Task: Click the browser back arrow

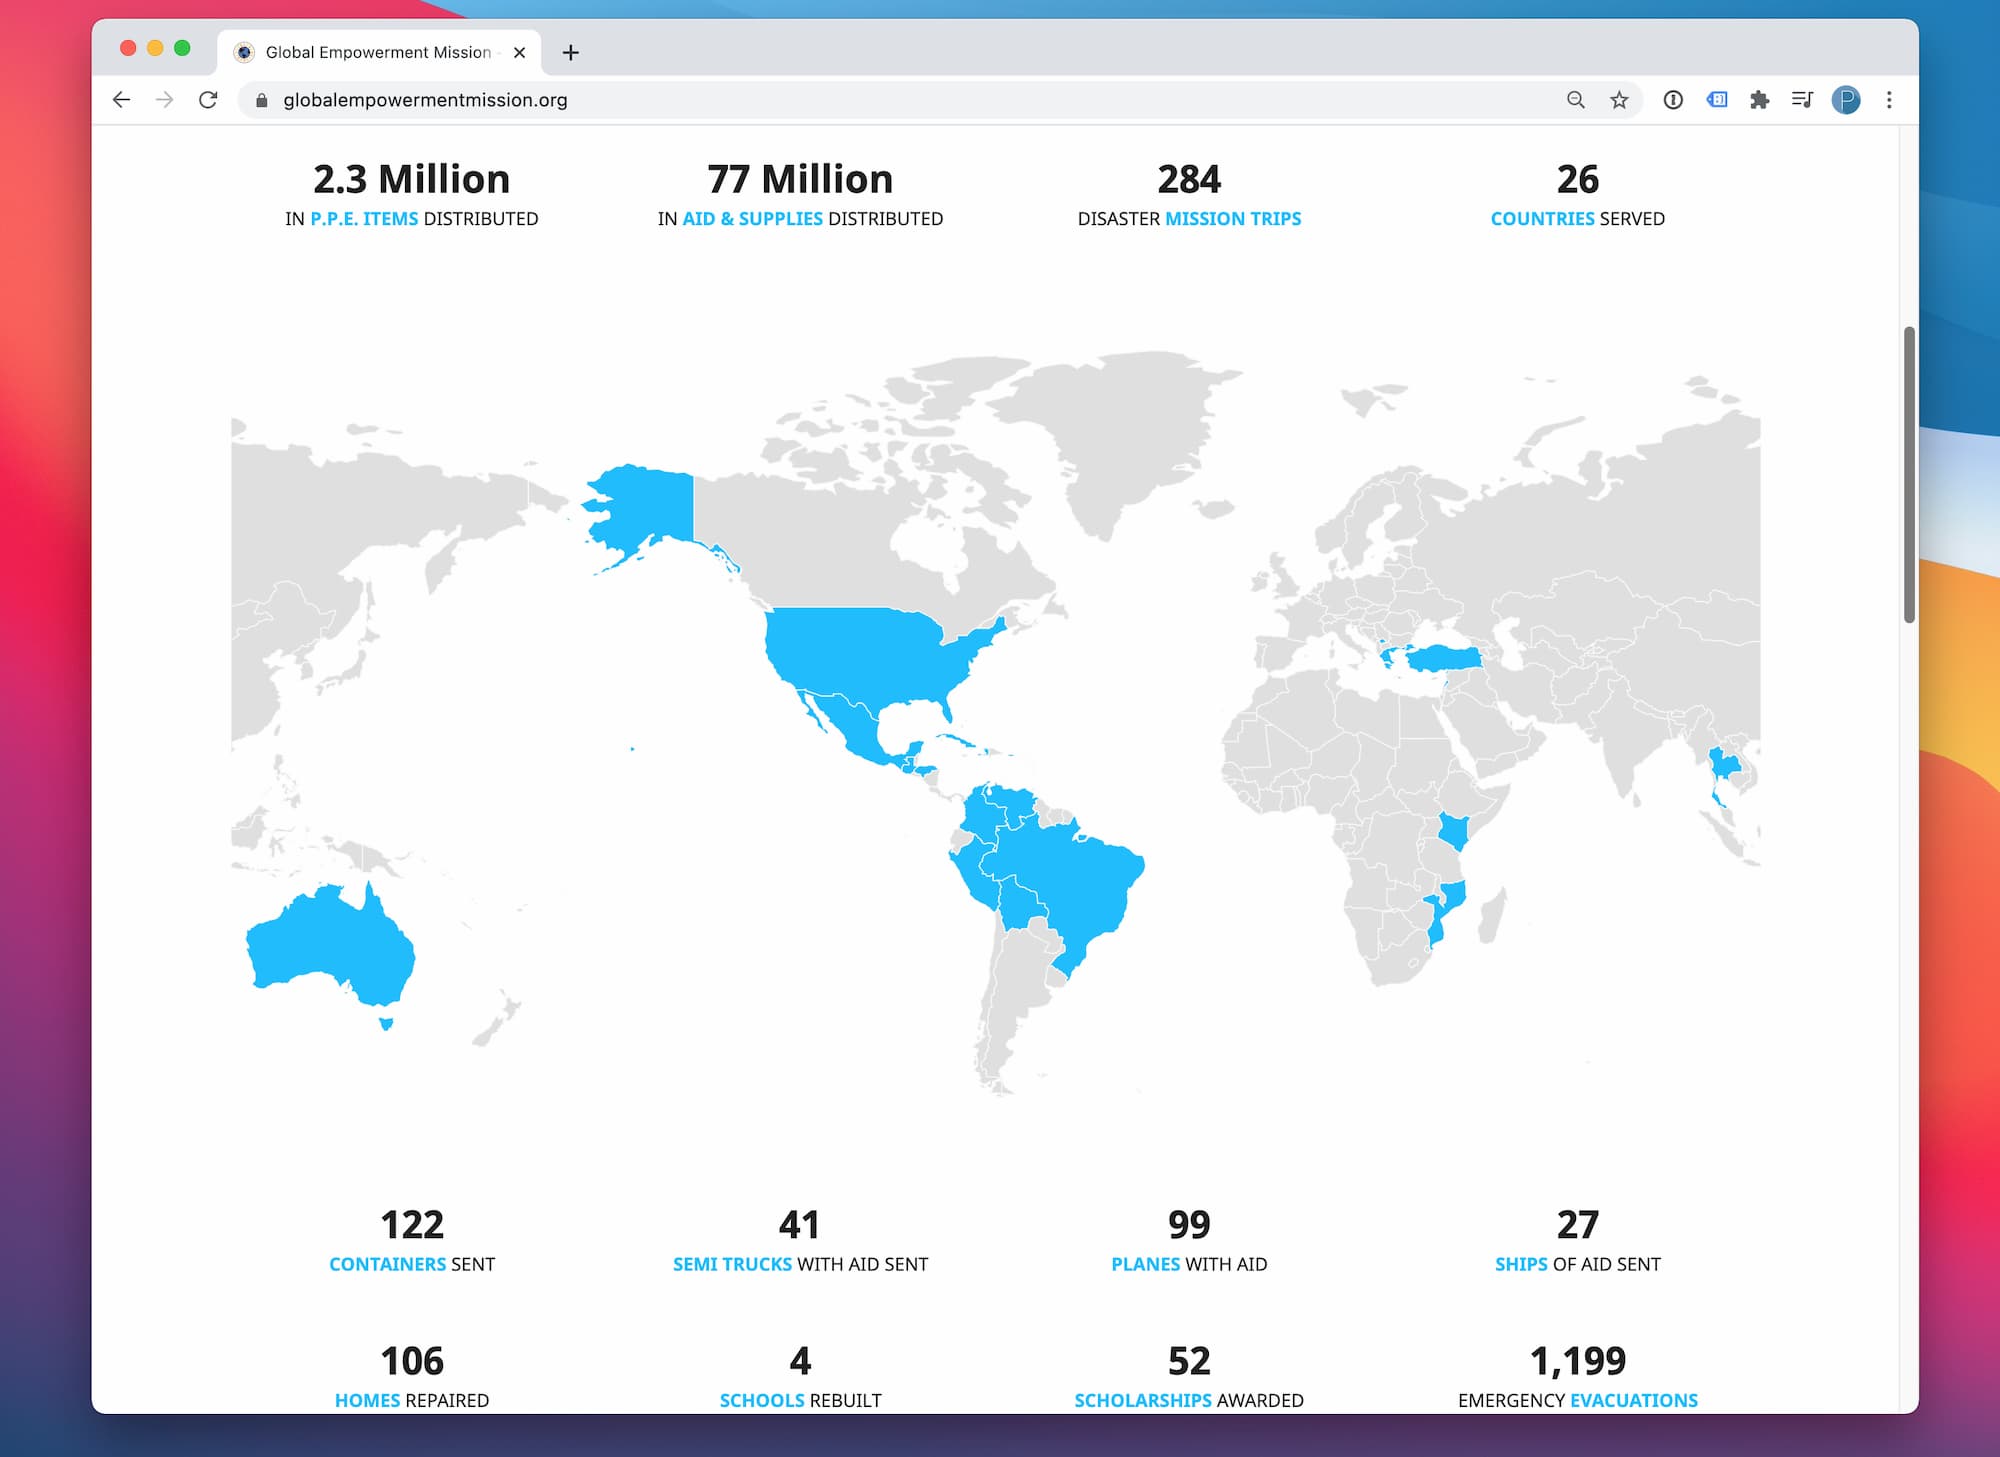Action: (x=121, y=100)
